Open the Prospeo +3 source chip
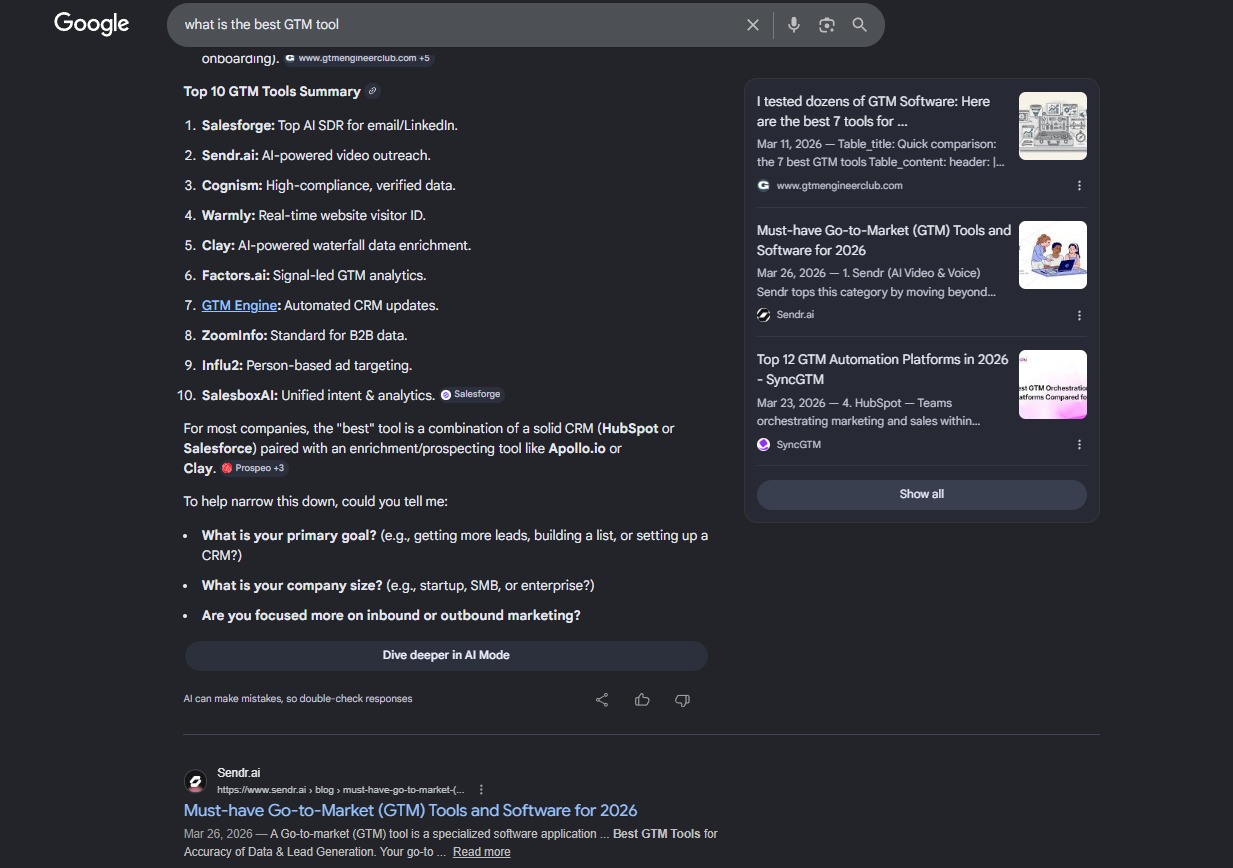Image resolution: width=1233 pixels, height=868 pixels. [x=255, y=468]
